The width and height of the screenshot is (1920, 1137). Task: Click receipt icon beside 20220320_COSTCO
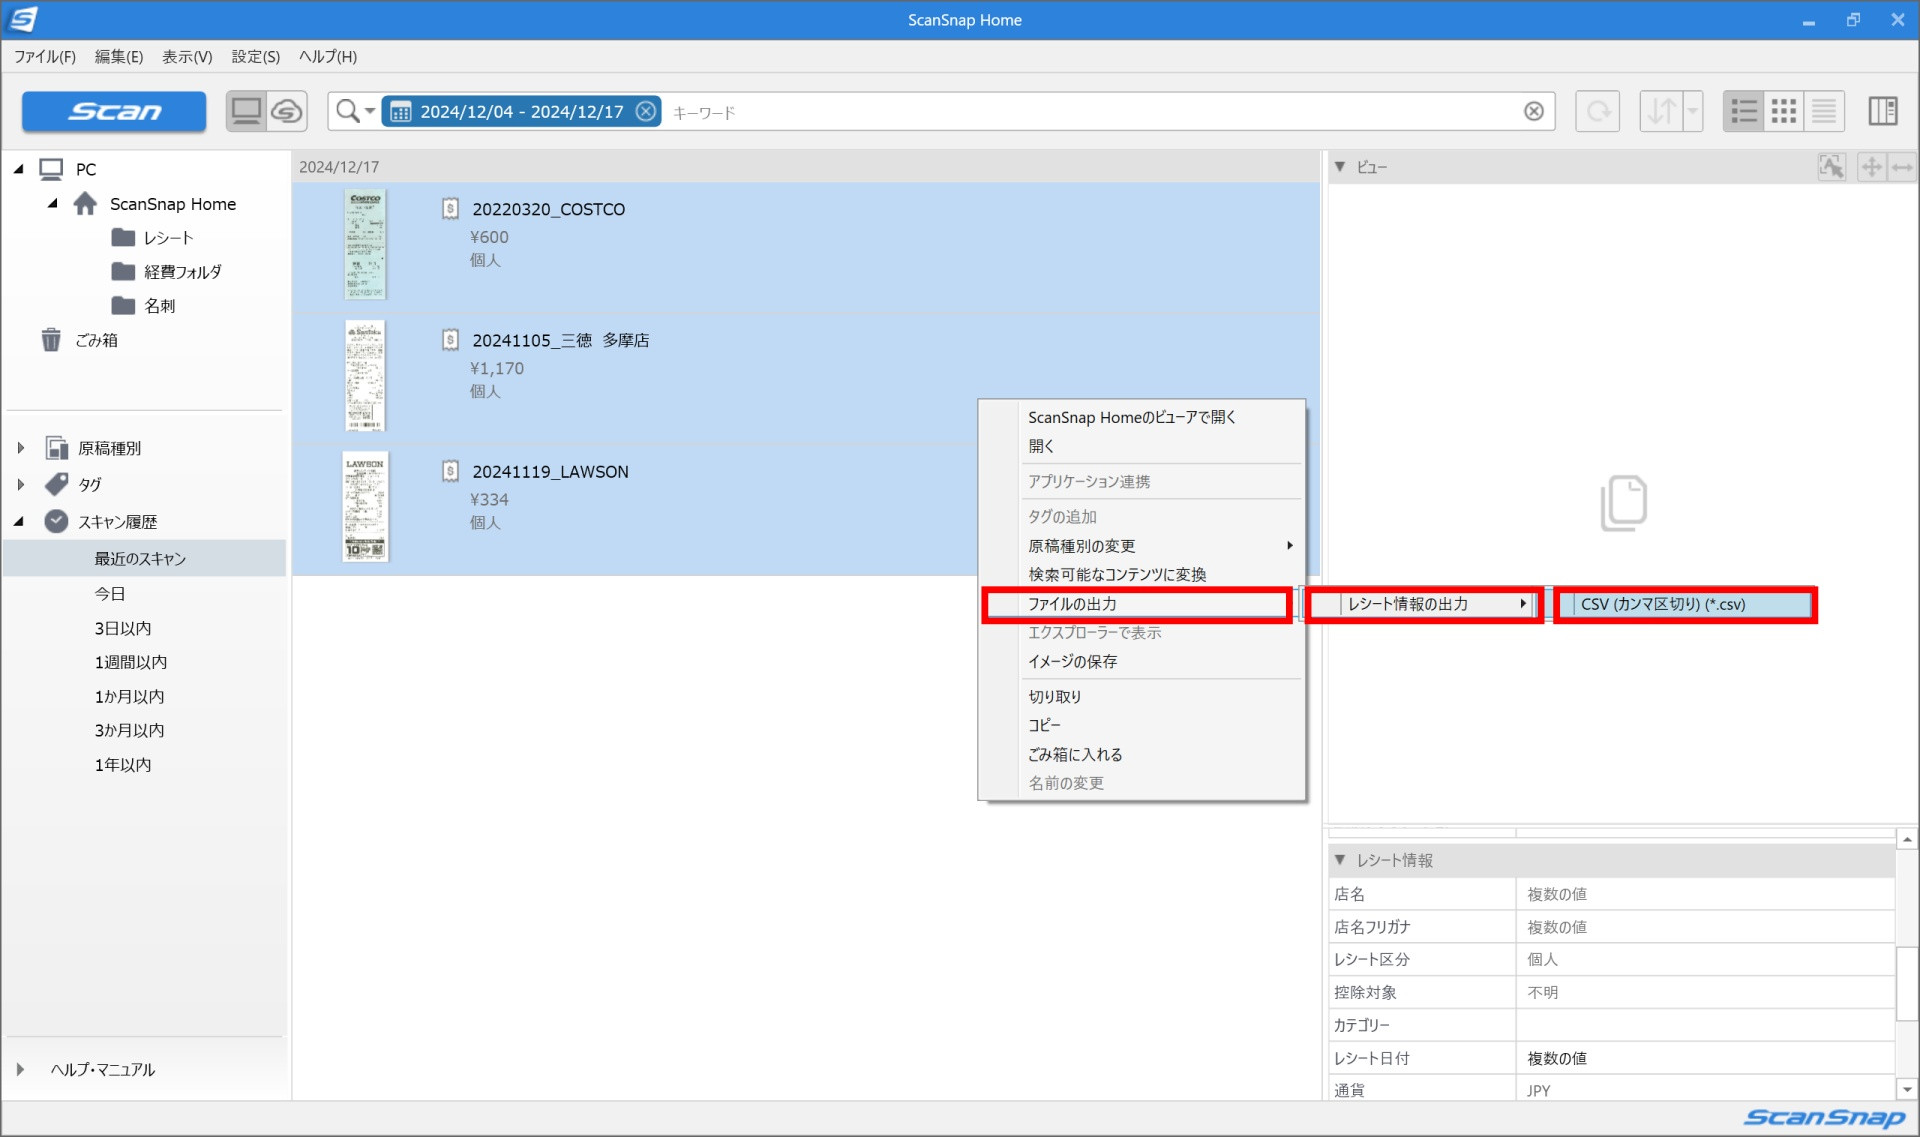450,208
